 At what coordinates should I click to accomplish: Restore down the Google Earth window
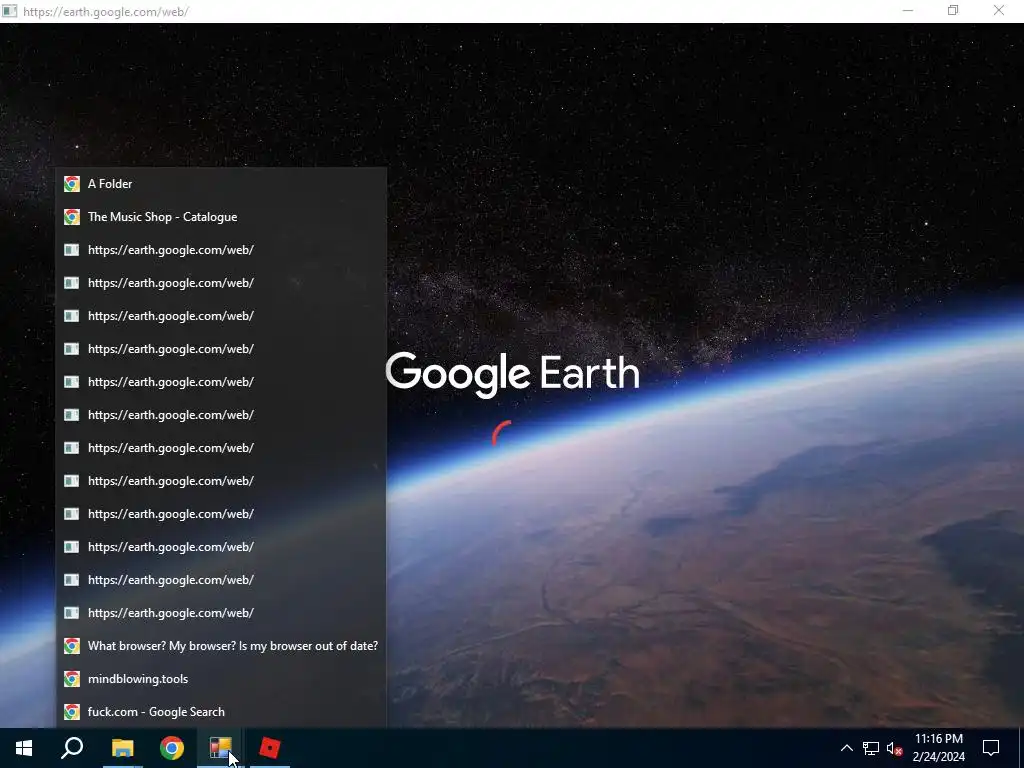(953, 11)
